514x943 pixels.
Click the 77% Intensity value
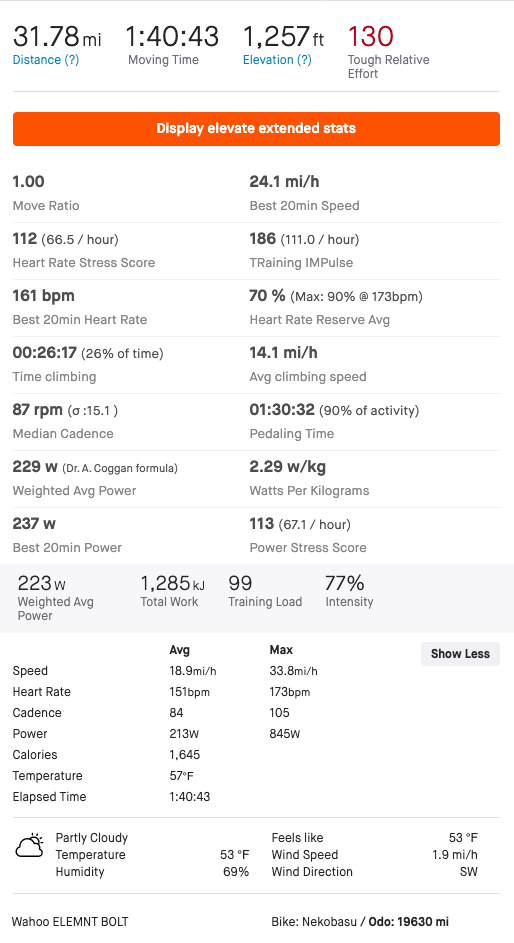pos(344,583)
